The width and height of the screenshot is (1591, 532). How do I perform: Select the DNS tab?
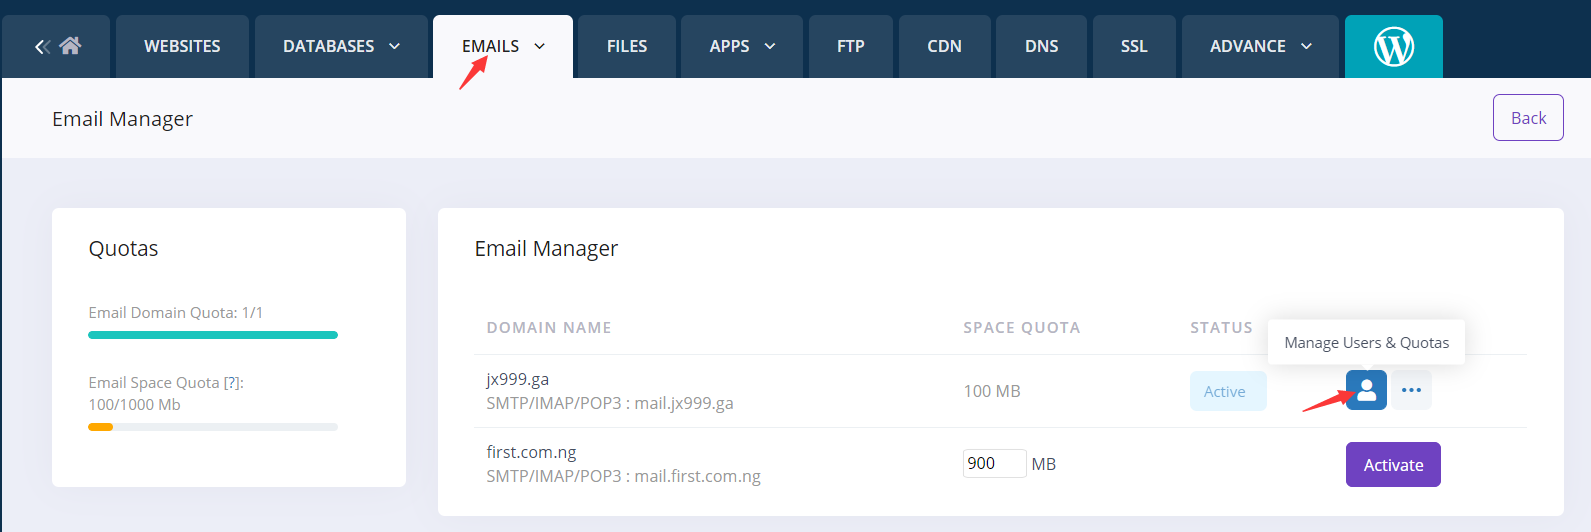click(1041, 46)
